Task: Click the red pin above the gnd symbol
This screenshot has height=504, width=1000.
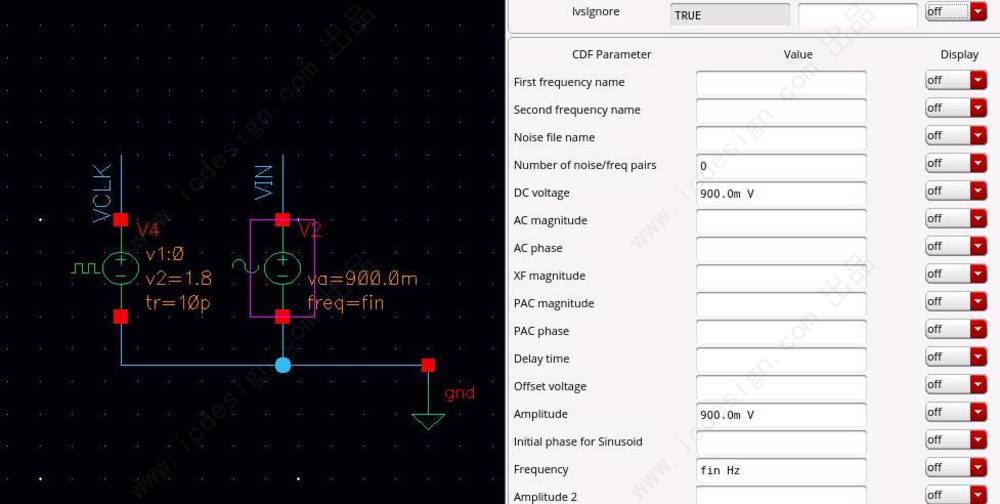Action: point(428,365)
